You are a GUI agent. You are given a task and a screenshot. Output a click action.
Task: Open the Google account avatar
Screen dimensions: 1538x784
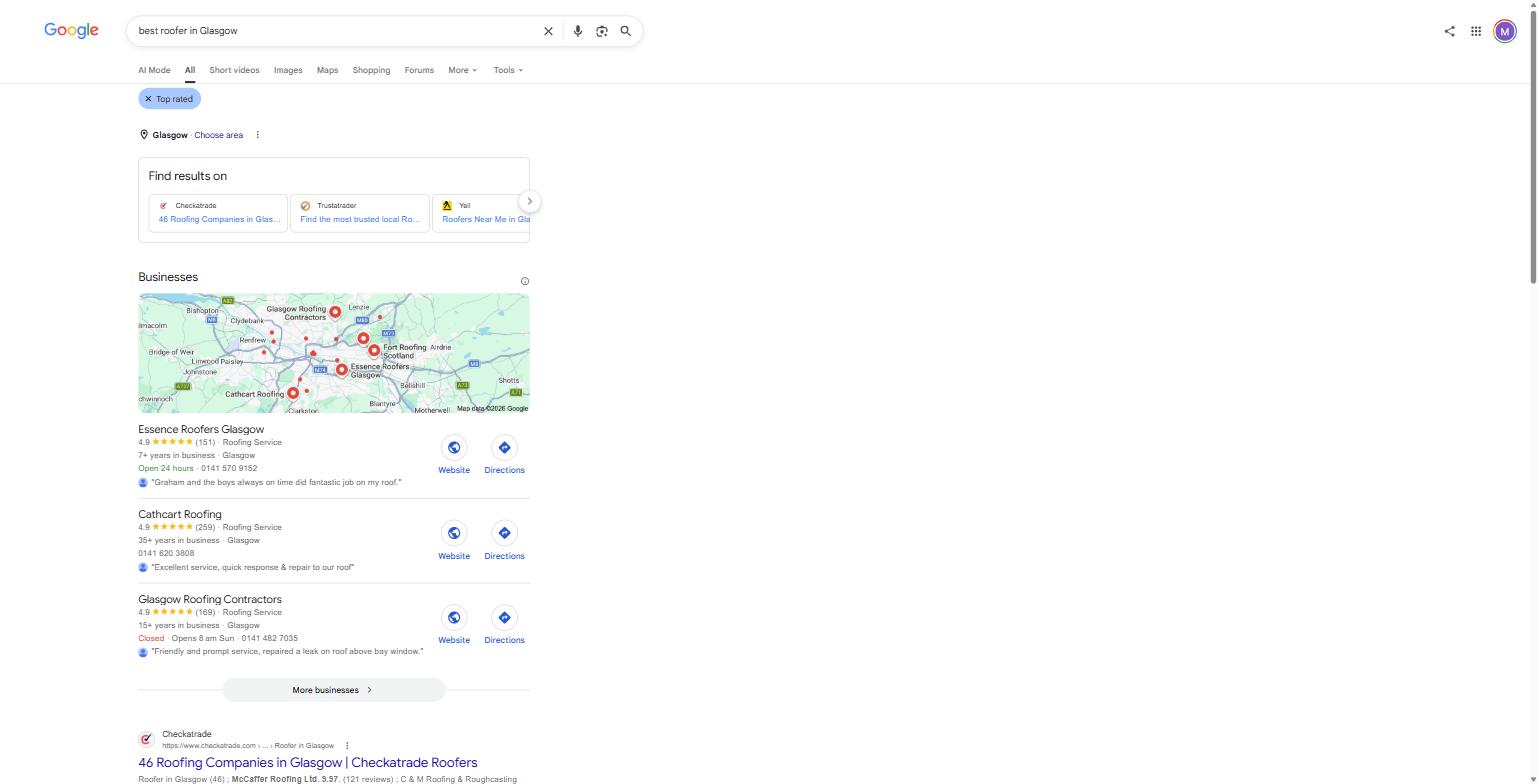click(x=1505, y=31)
